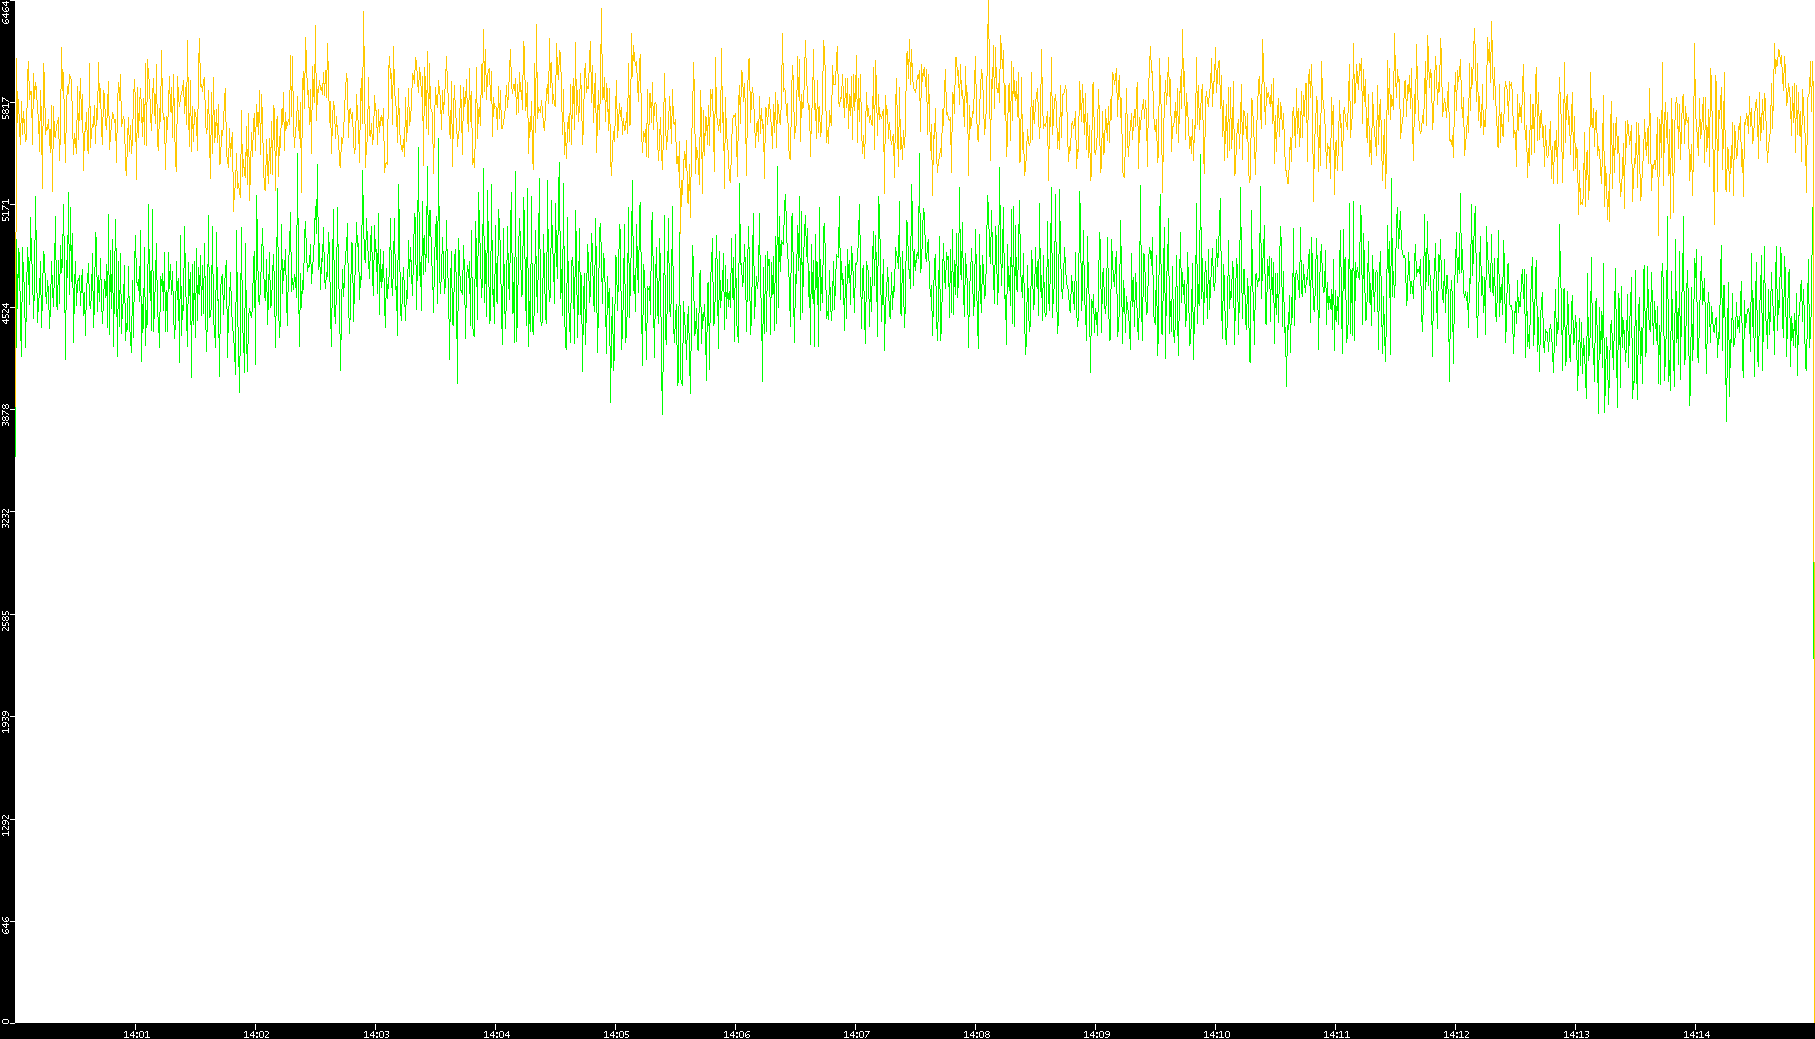Select the 5817 vertical axis label
The width and height of the screenshot is (1815, 1039).
[7, 108]
